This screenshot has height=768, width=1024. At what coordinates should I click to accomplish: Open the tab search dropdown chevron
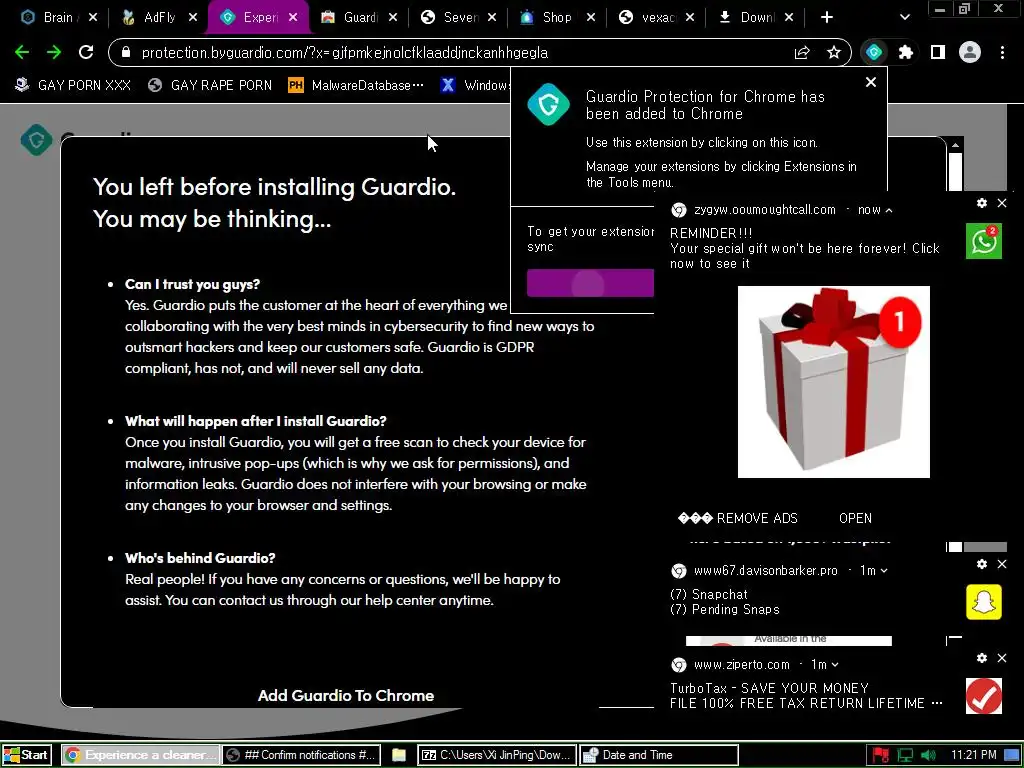pos(904,17)
